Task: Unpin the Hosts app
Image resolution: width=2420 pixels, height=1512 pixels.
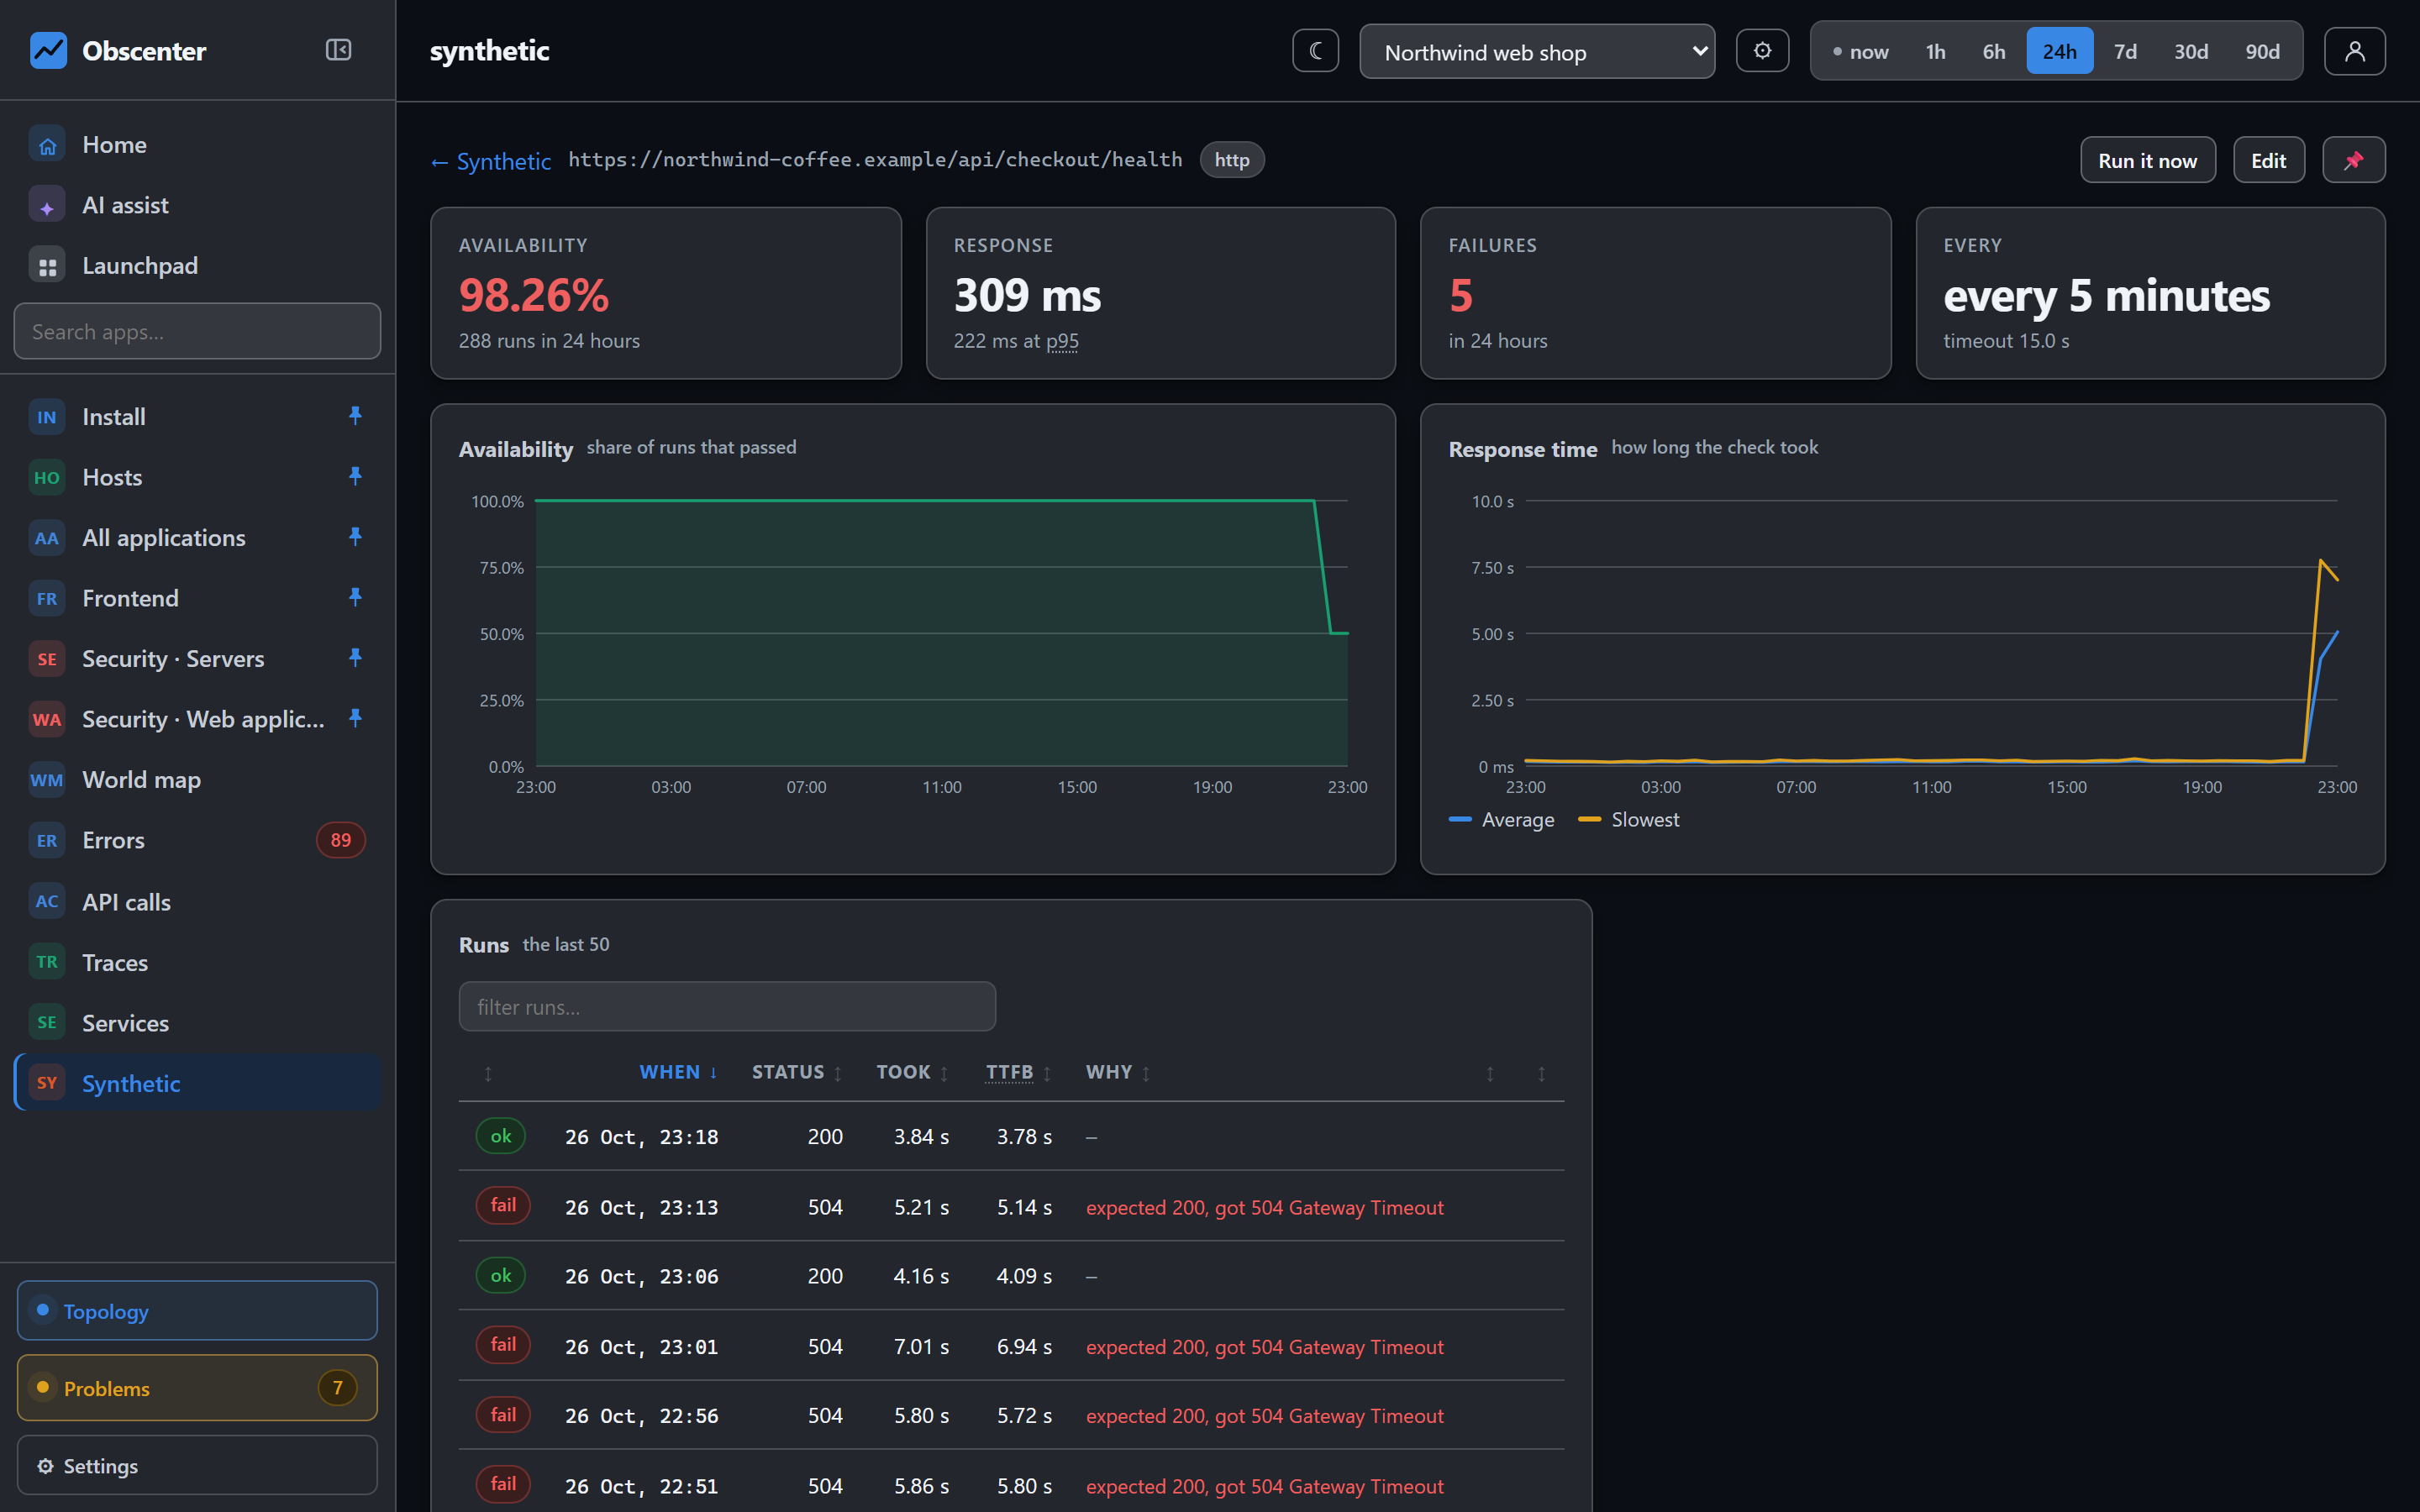Action: click(355, 477)
